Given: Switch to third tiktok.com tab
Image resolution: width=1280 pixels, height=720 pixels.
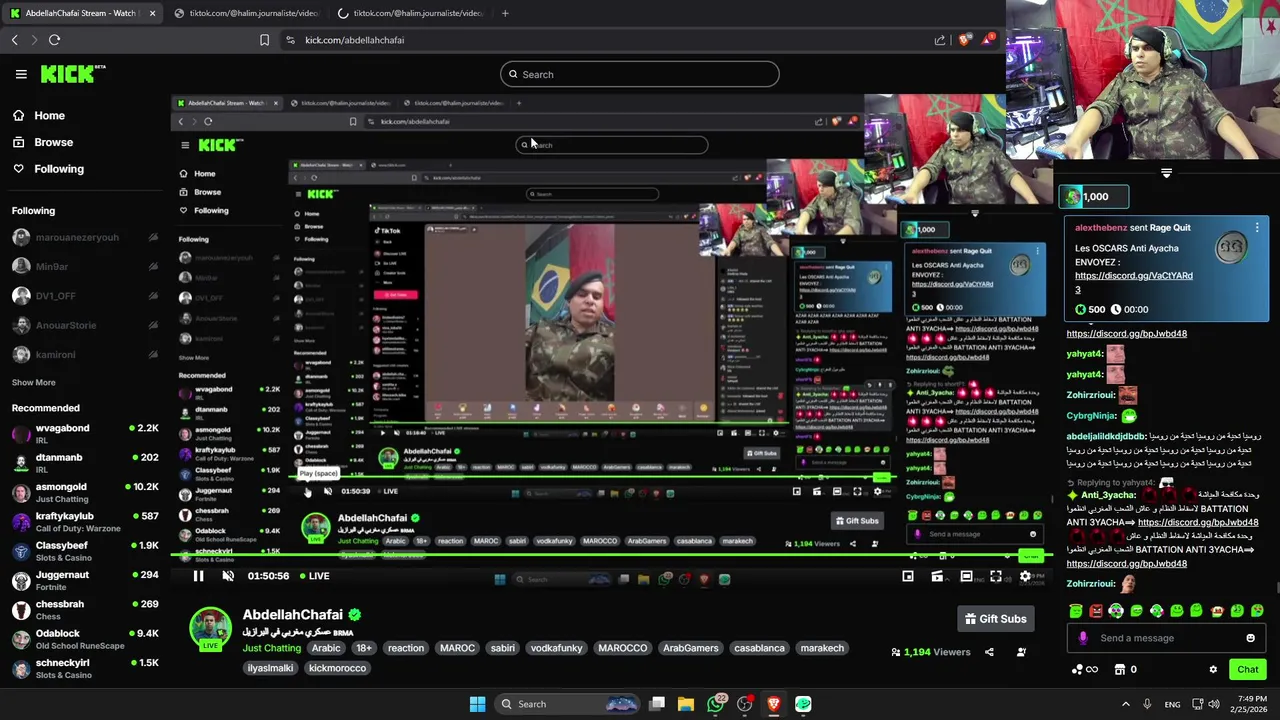Looking at the screenshot, I should 410,13.
